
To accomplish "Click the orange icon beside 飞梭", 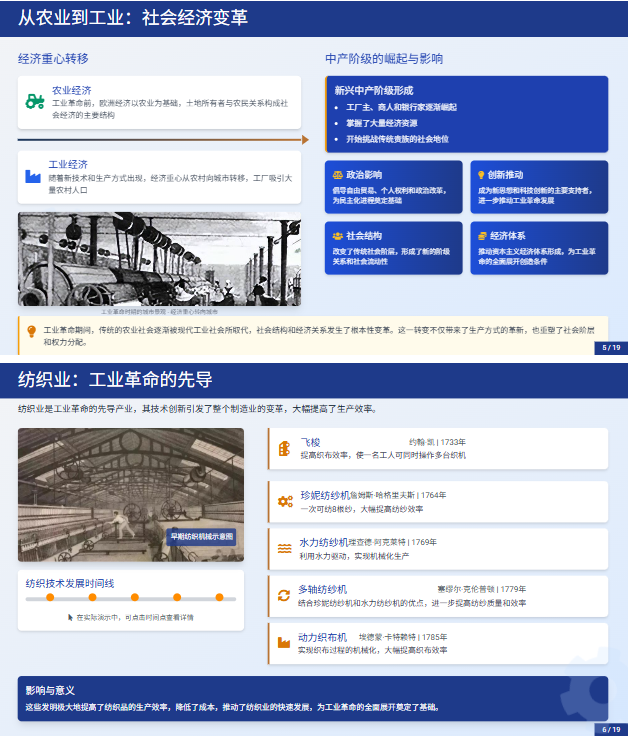I will point(284,449).
